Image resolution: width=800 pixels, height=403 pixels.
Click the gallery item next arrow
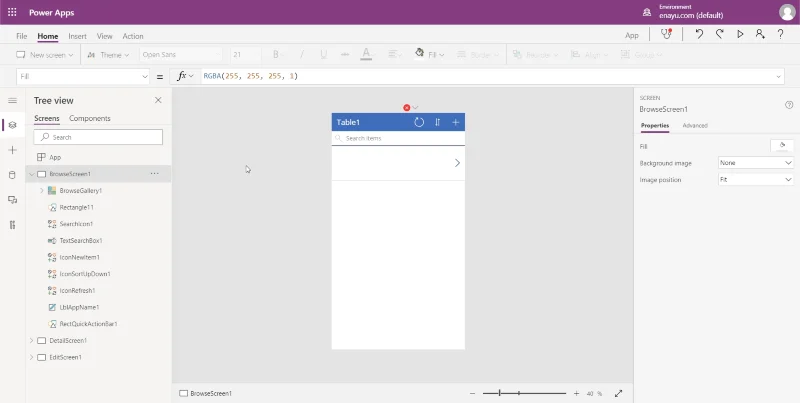457,163
